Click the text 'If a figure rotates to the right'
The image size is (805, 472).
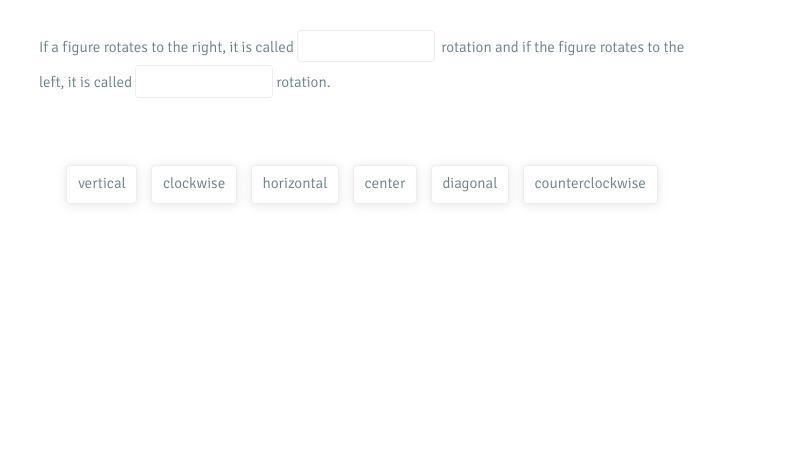coord(130,47)
